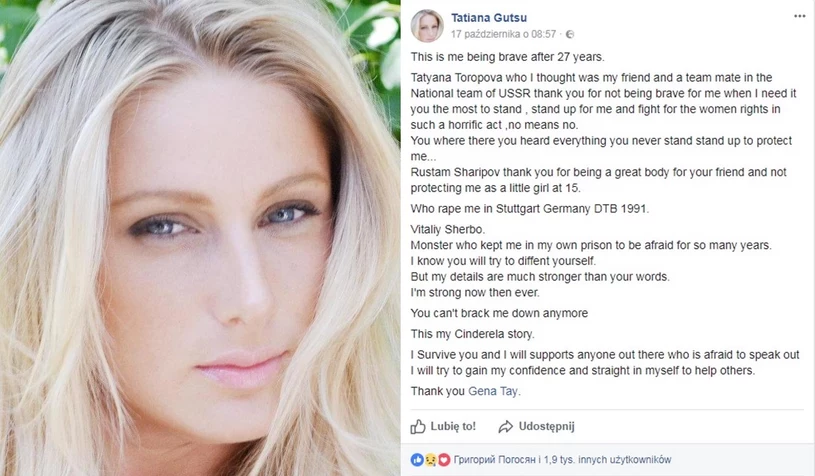The width and height of the screenshot is (815, 476).
Task: Click the 'This my Cinderela story.' line
Action: point(472,334)
